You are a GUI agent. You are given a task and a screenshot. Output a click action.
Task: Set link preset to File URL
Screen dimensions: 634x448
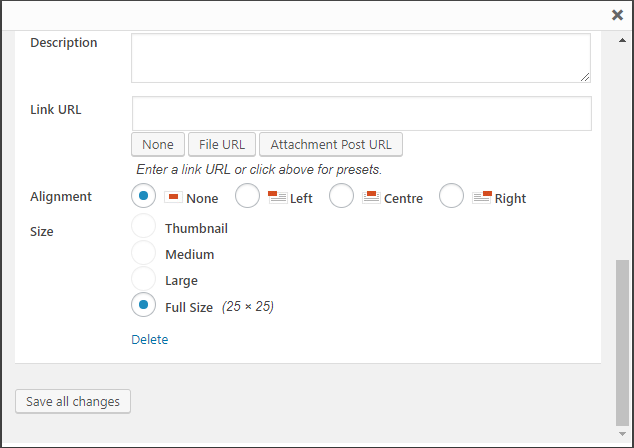point(222,144)
